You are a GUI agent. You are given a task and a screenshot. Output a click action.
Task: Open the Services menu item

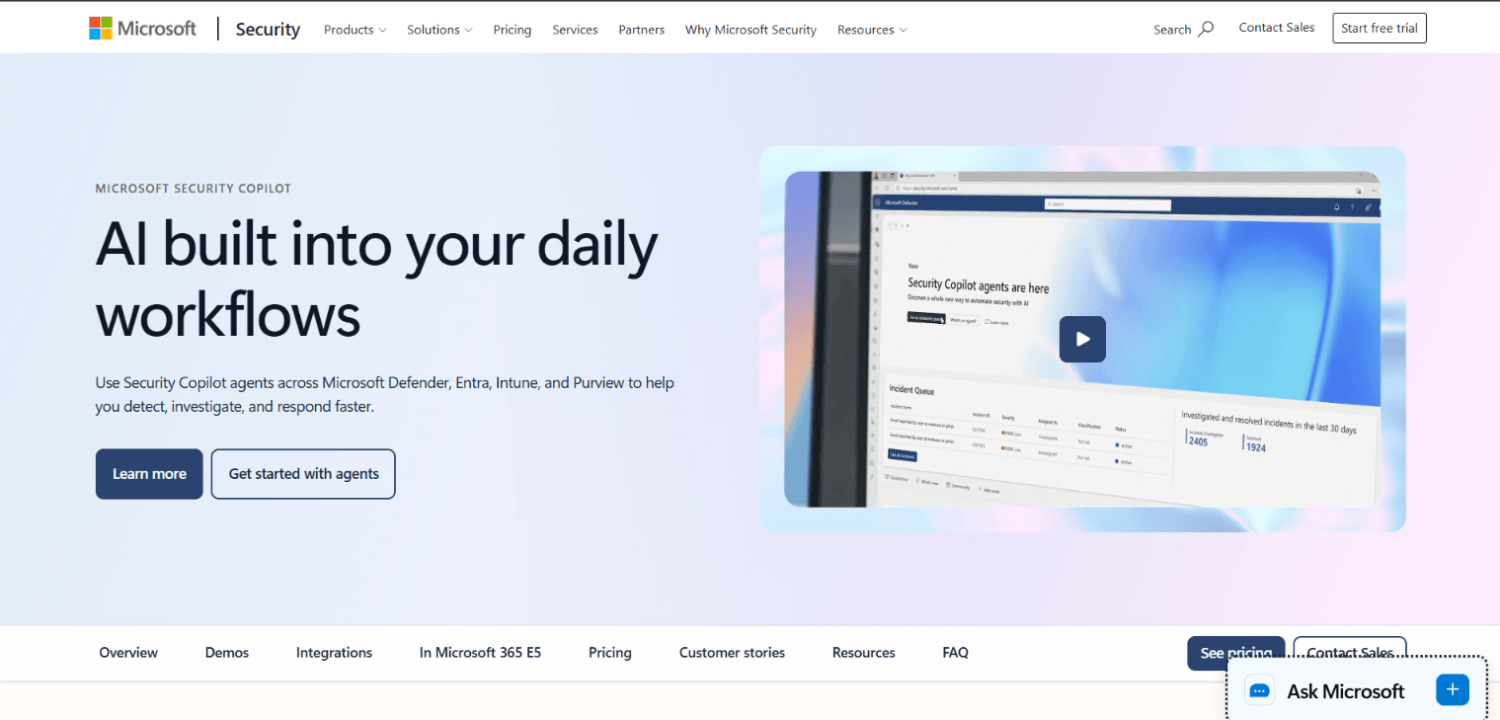pos(575,30)
